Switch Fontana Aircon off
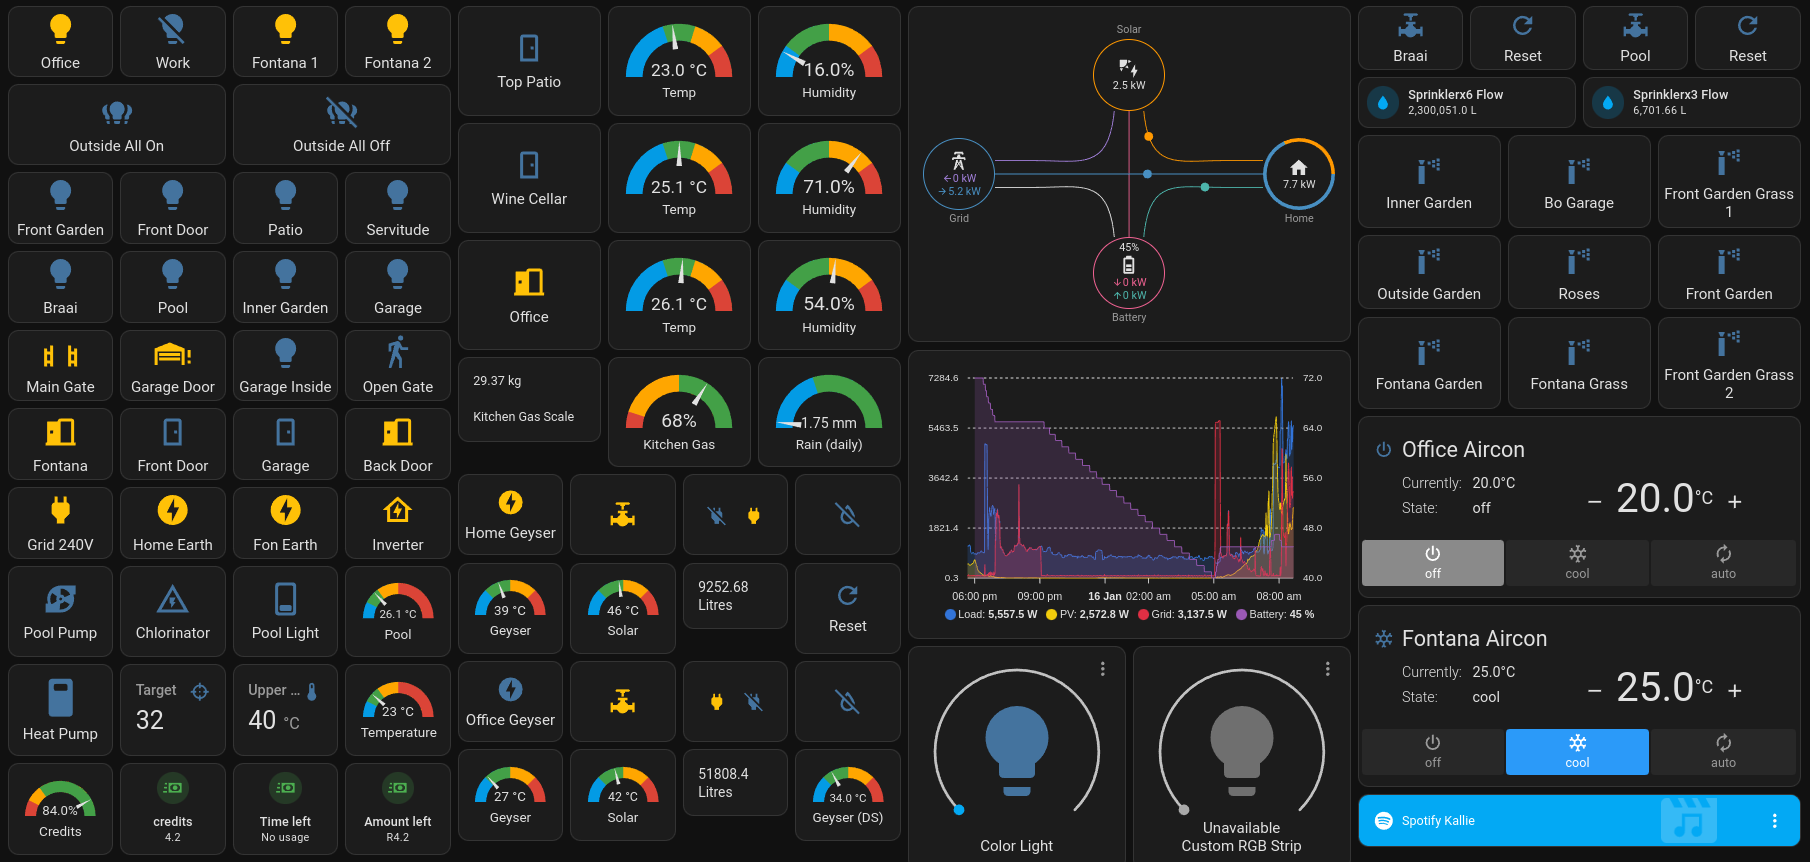Image resolution: width=1810 pixels, height=862 pixels. 1432,751
